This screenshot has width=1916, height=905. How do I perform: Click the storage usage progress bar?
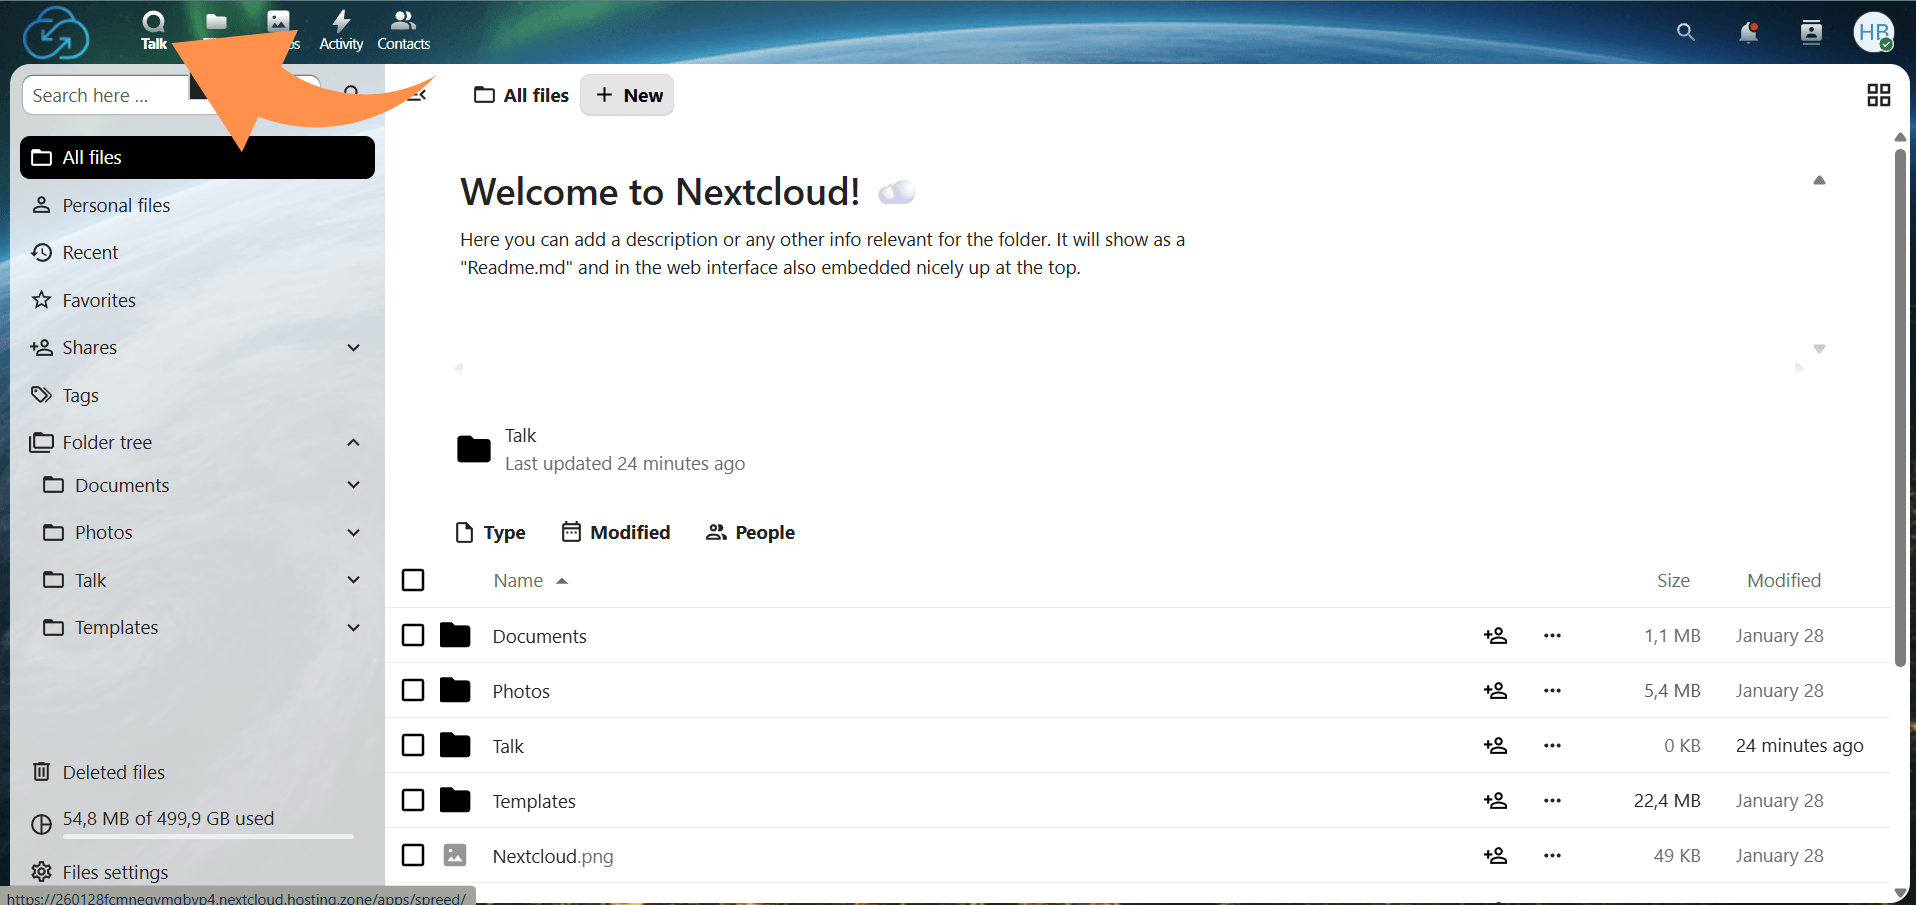(207, 836)
